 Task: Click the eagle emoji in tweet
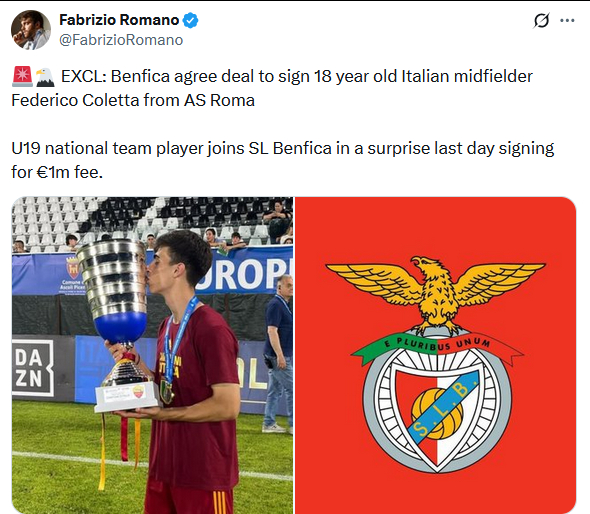45,77
